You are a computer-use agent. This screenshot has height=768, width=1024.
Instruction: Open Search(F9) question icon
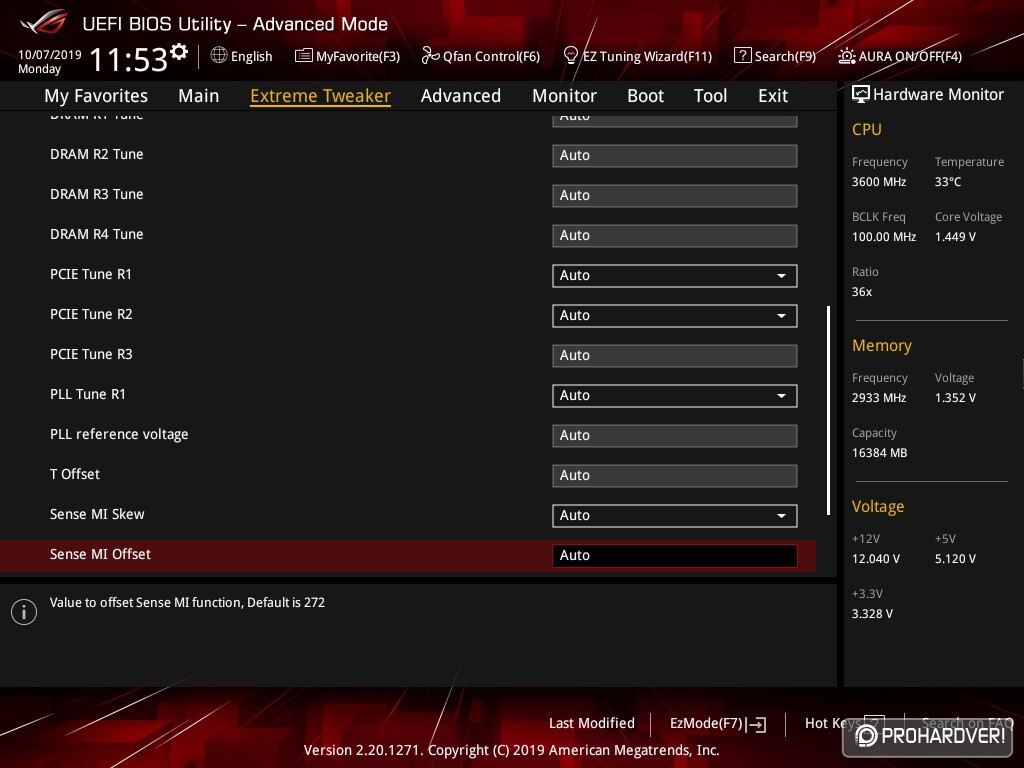[743, 56]
